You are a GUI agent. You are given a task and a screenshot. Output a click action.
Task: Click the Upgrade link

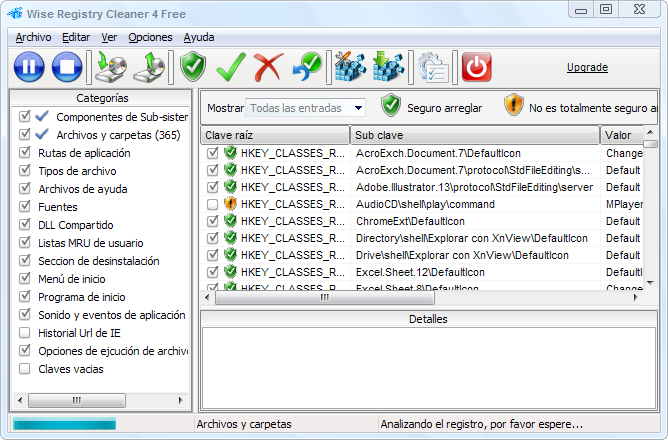[587, 68]
